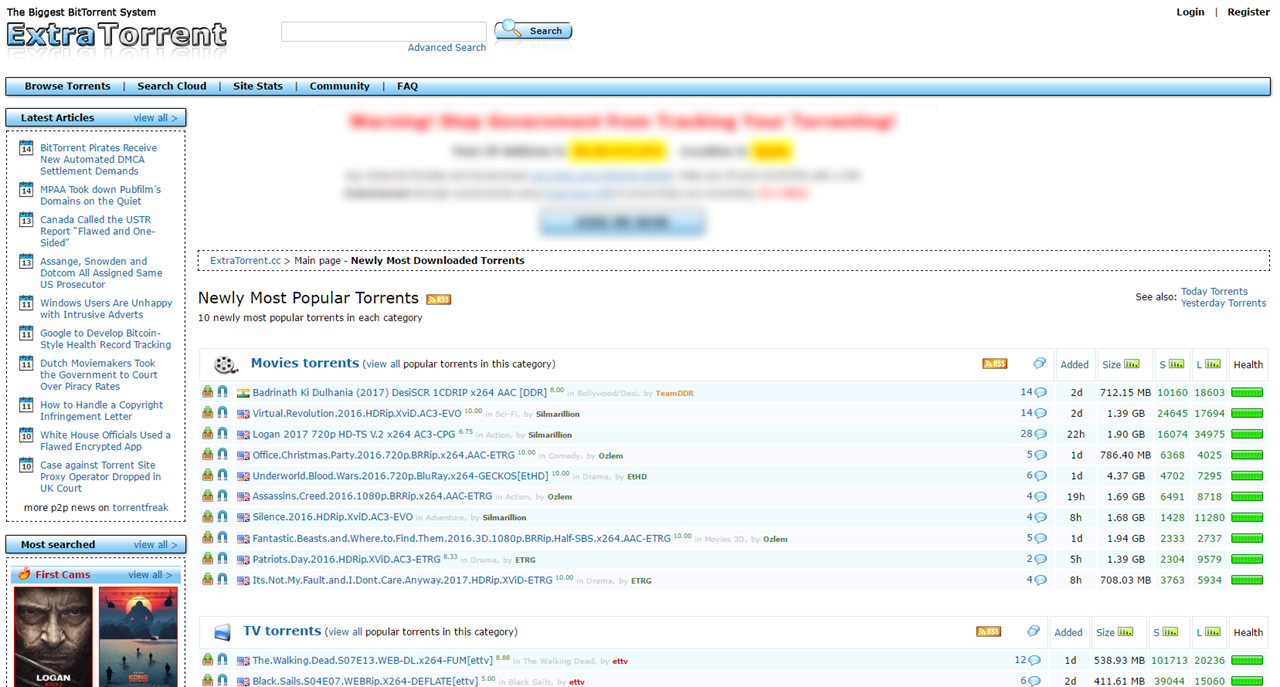Click health bar for Badrinath Ki Dulhania

1247,393
